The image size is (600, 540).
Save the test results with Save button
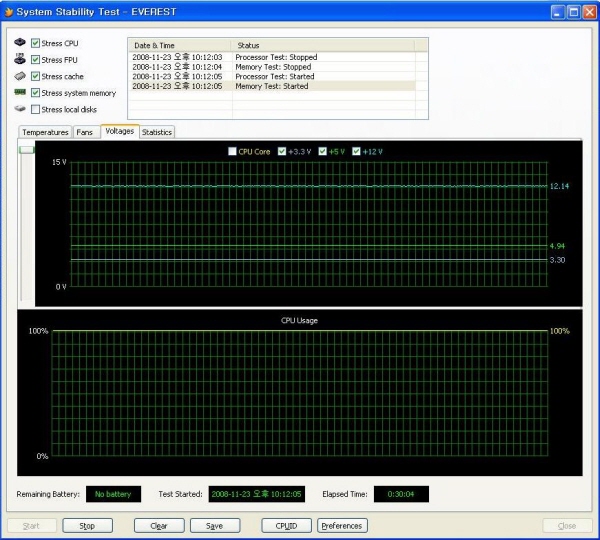tap(215, 526)
